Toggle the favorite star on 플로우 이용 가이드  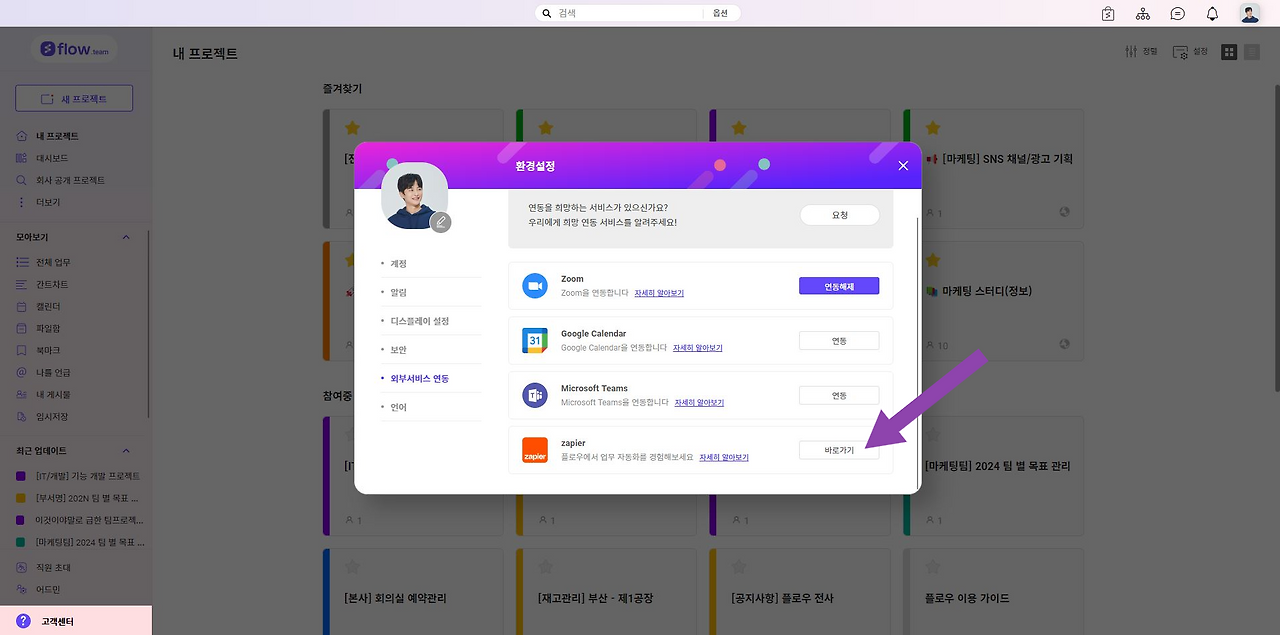(931, 566)
